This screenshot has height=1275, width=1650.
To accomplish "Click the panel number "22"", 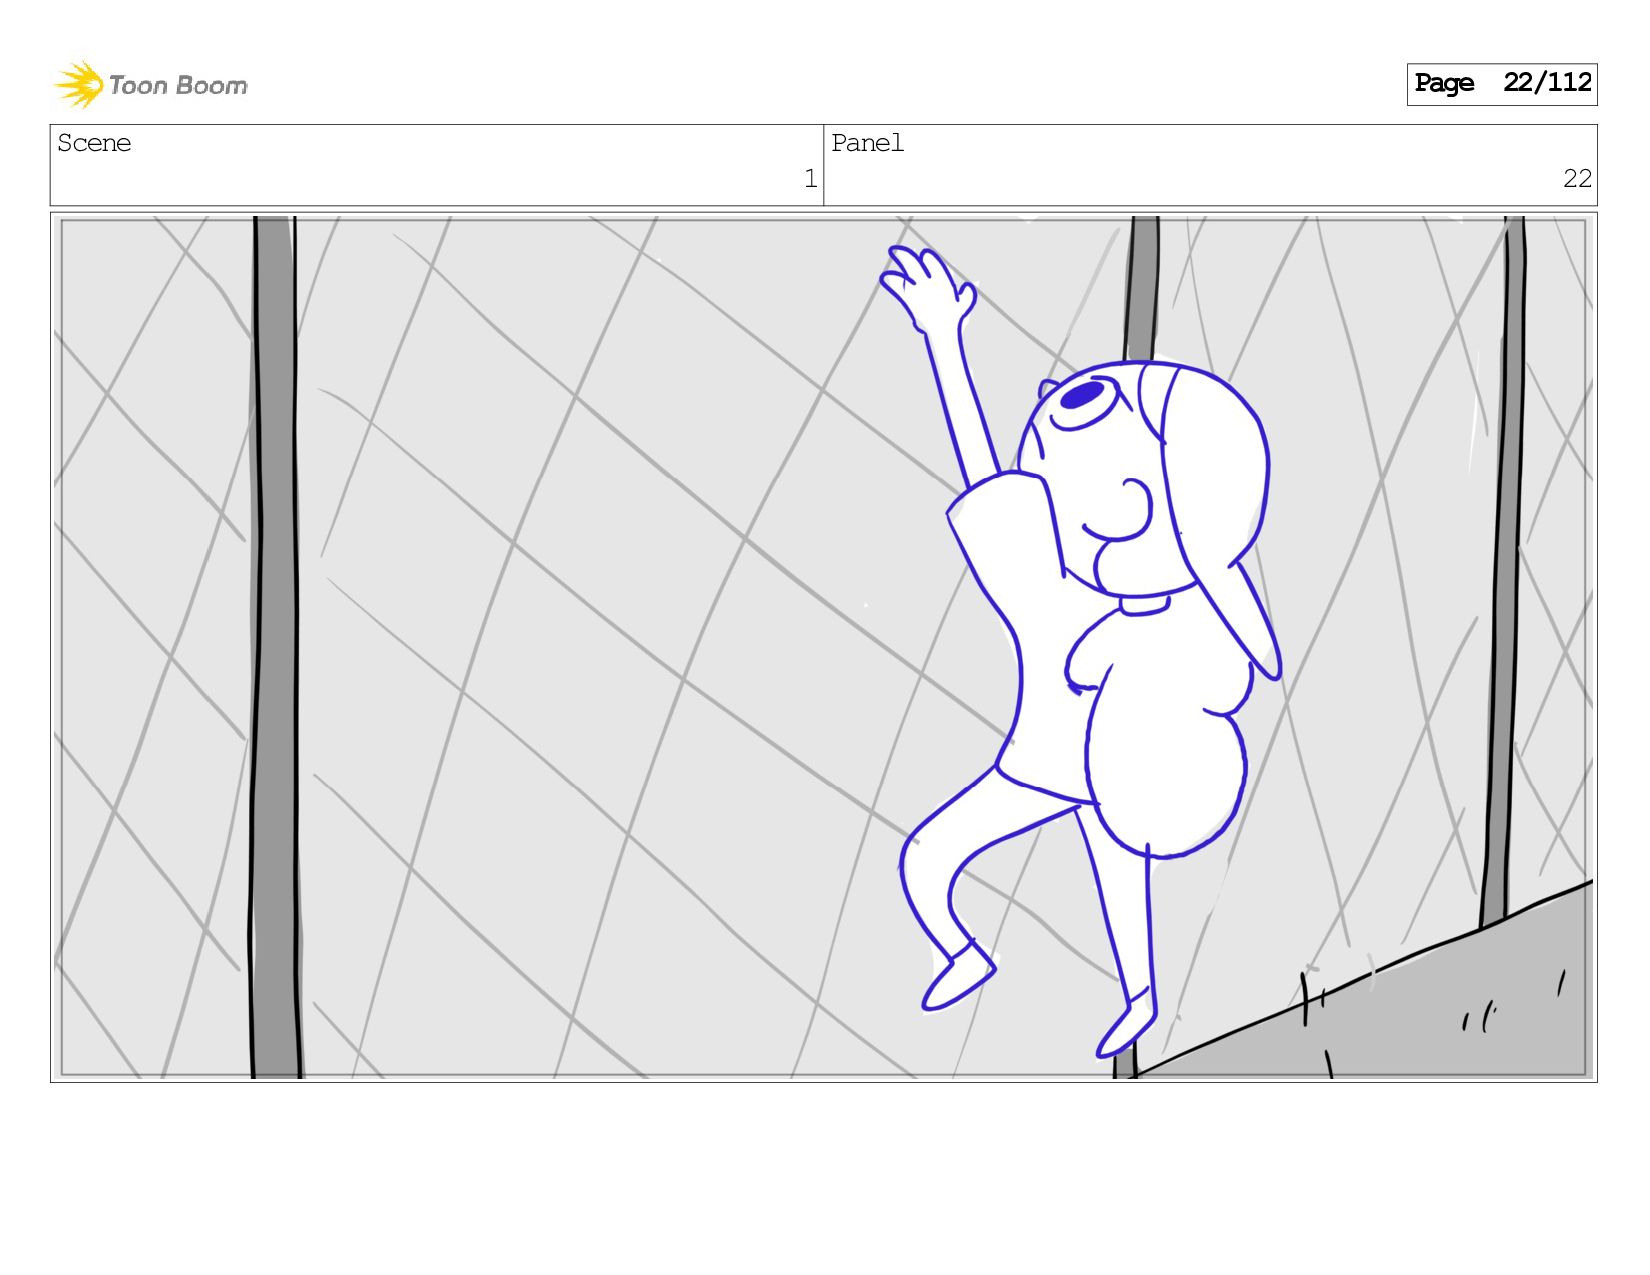I will (x=1577, y=179).
